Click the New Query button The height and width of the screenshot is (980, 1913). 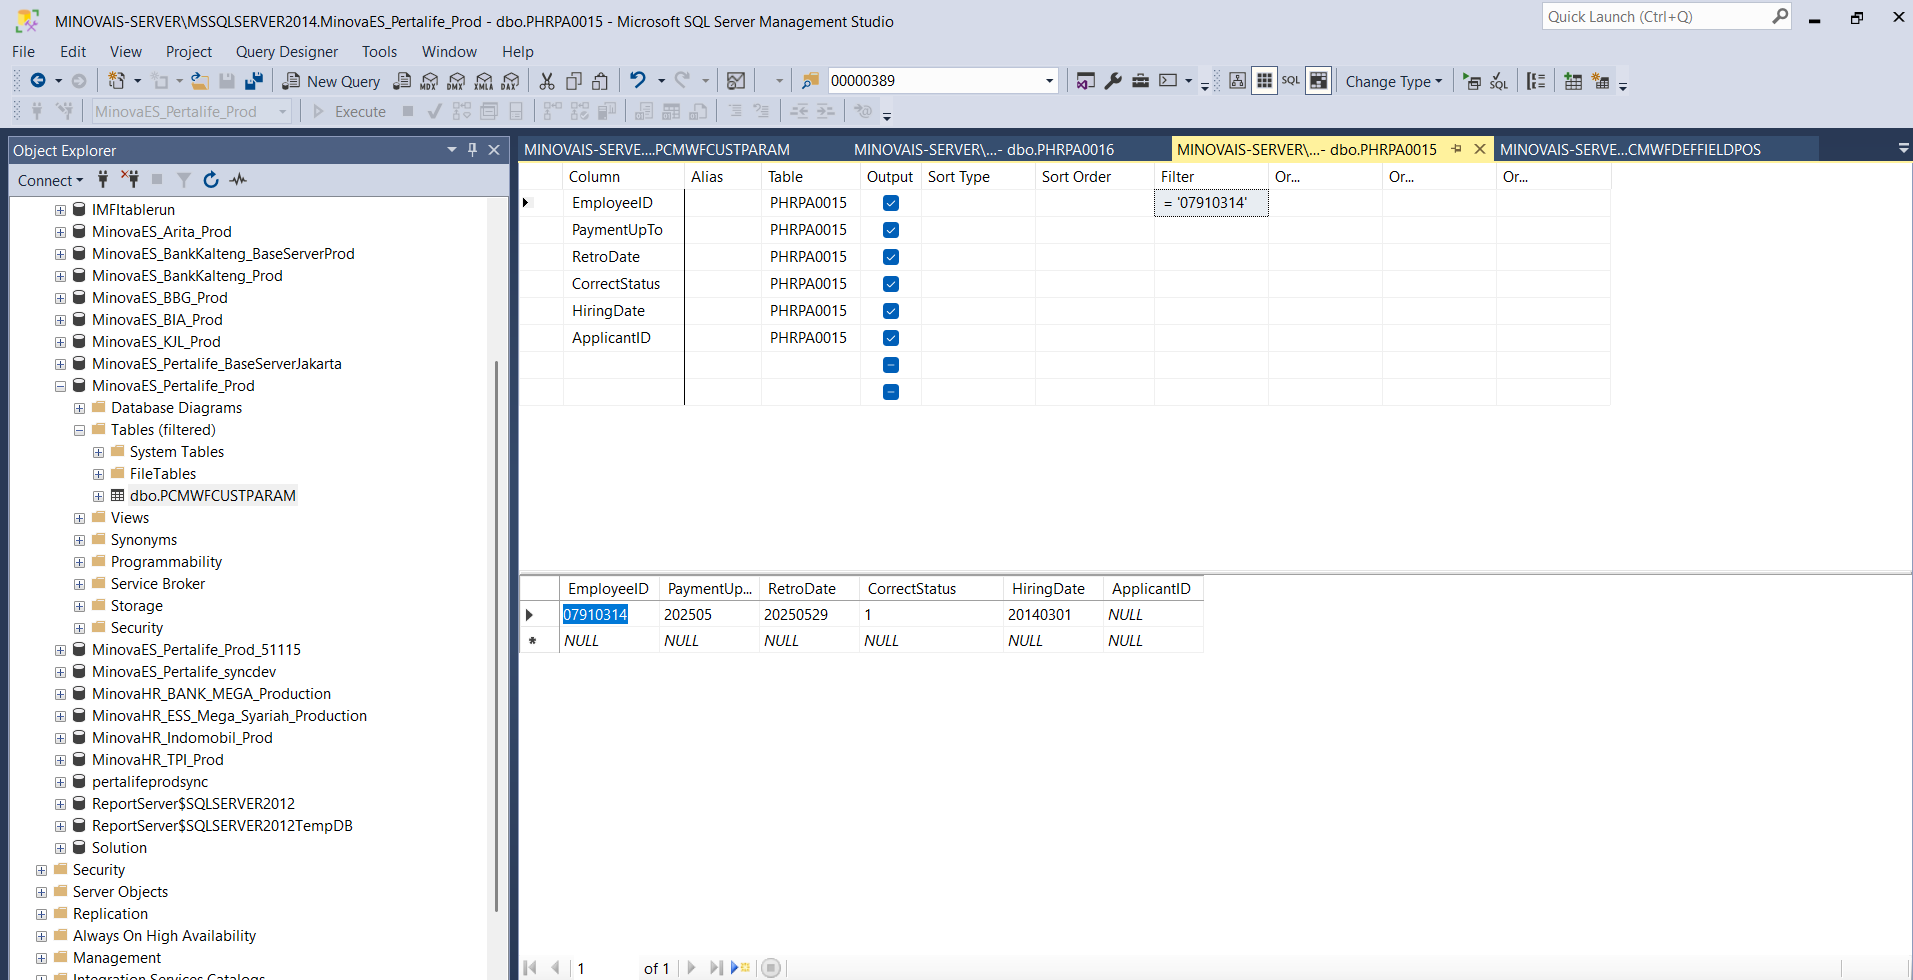pyautogui.click(x=331, y=82)
